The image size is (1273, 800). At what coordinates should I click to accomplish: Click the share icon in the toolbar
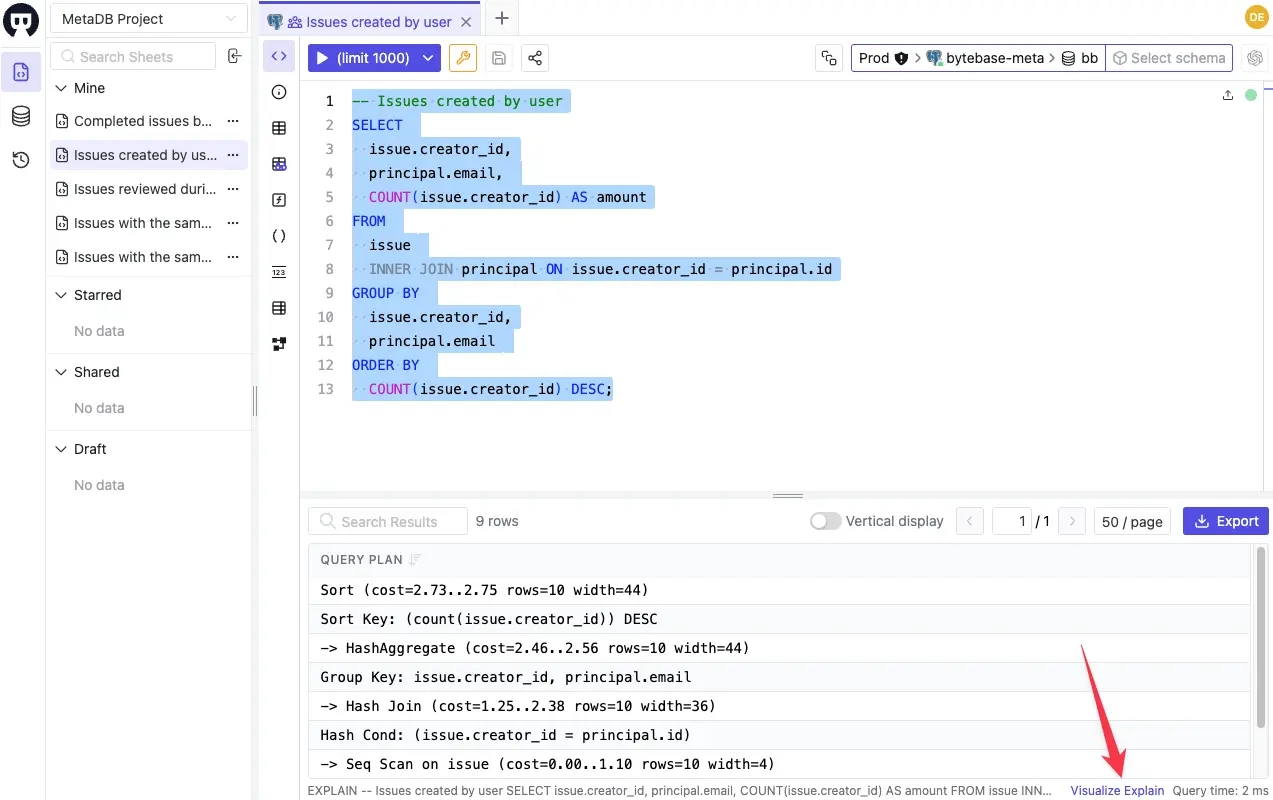pyautogui.click(x=535, y=58)
